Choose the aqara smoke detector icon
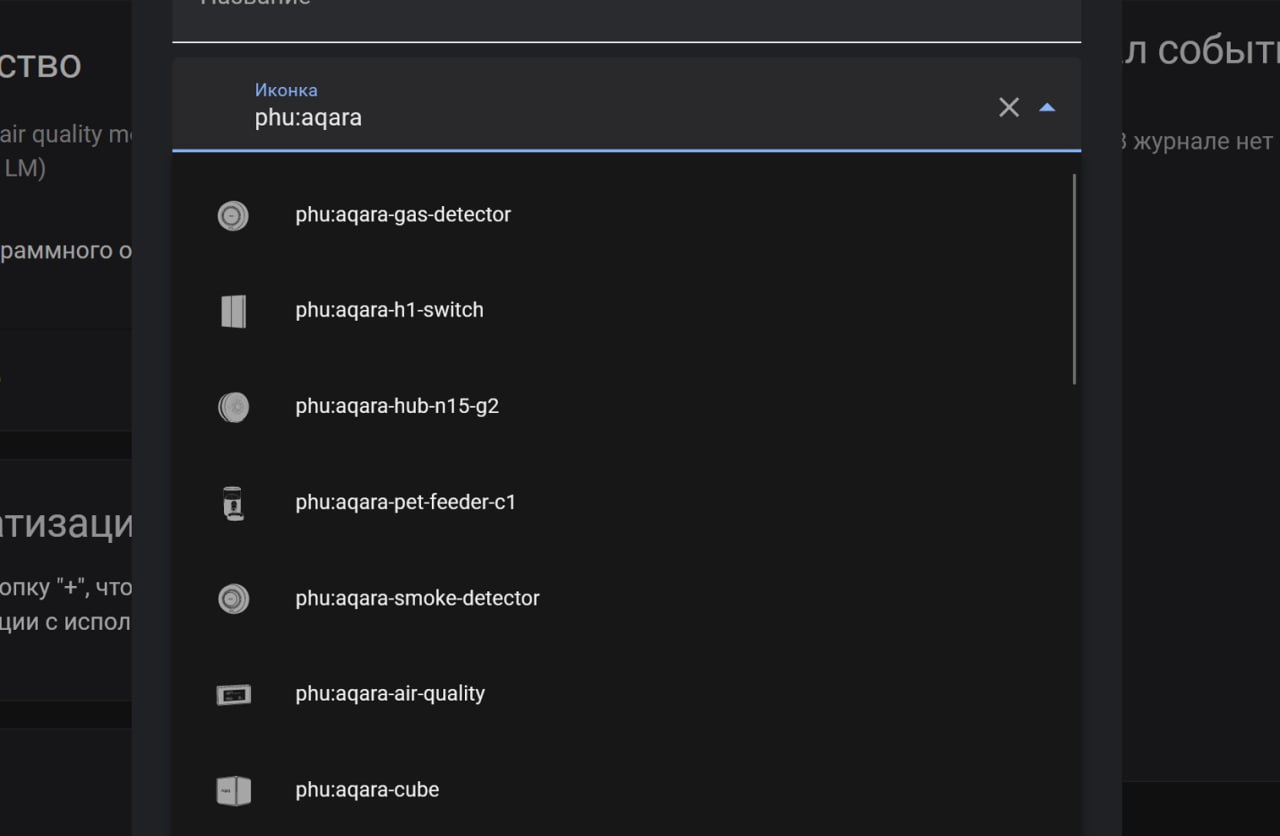 (x=233, y=599)
